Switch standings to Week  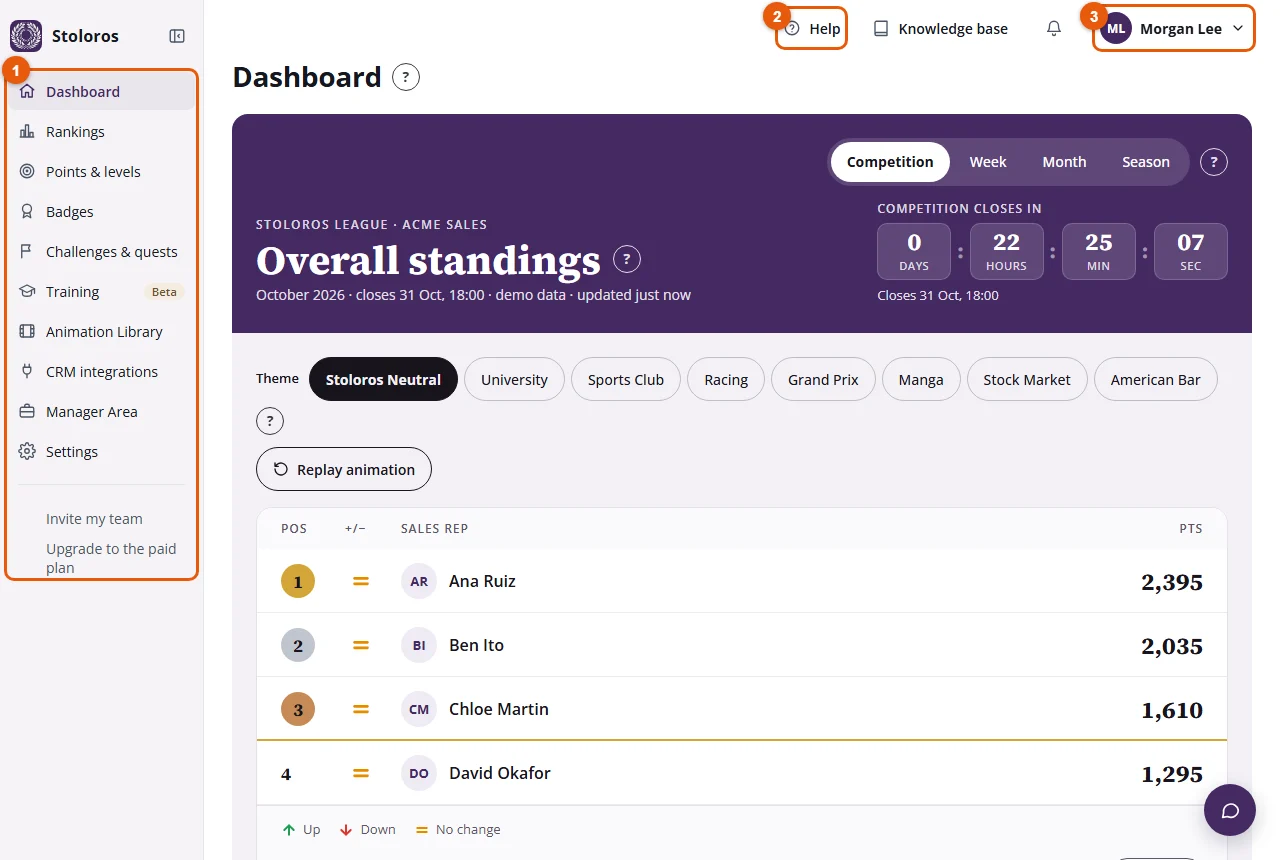click(988, 162)
